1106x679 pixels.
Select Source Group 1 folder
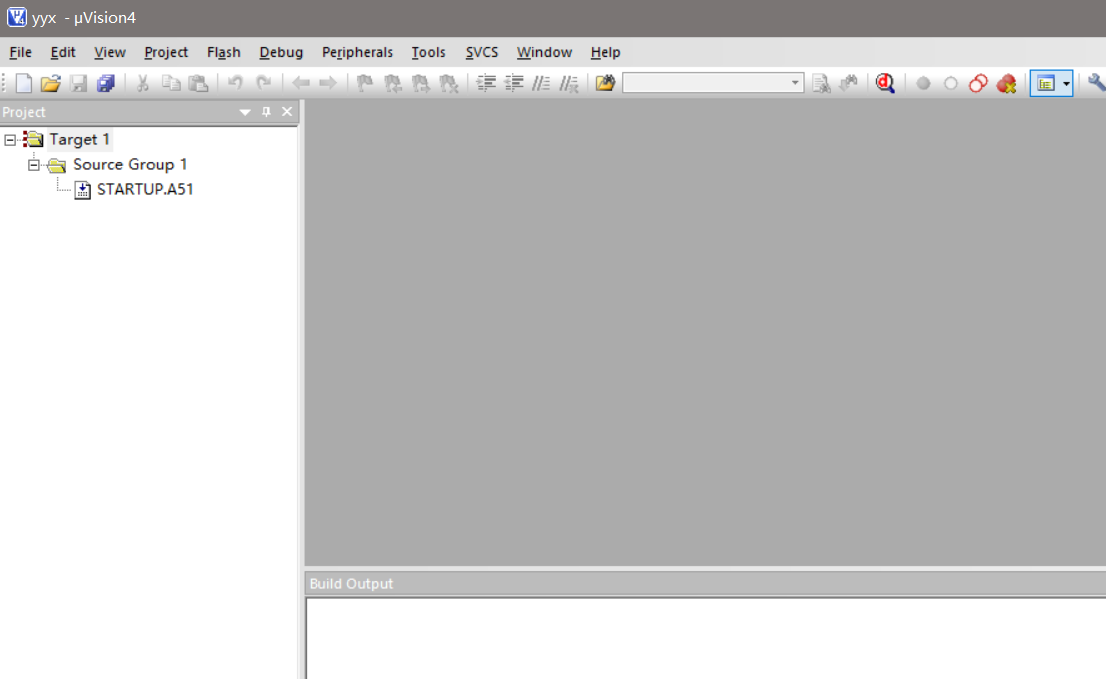(130, 164)
